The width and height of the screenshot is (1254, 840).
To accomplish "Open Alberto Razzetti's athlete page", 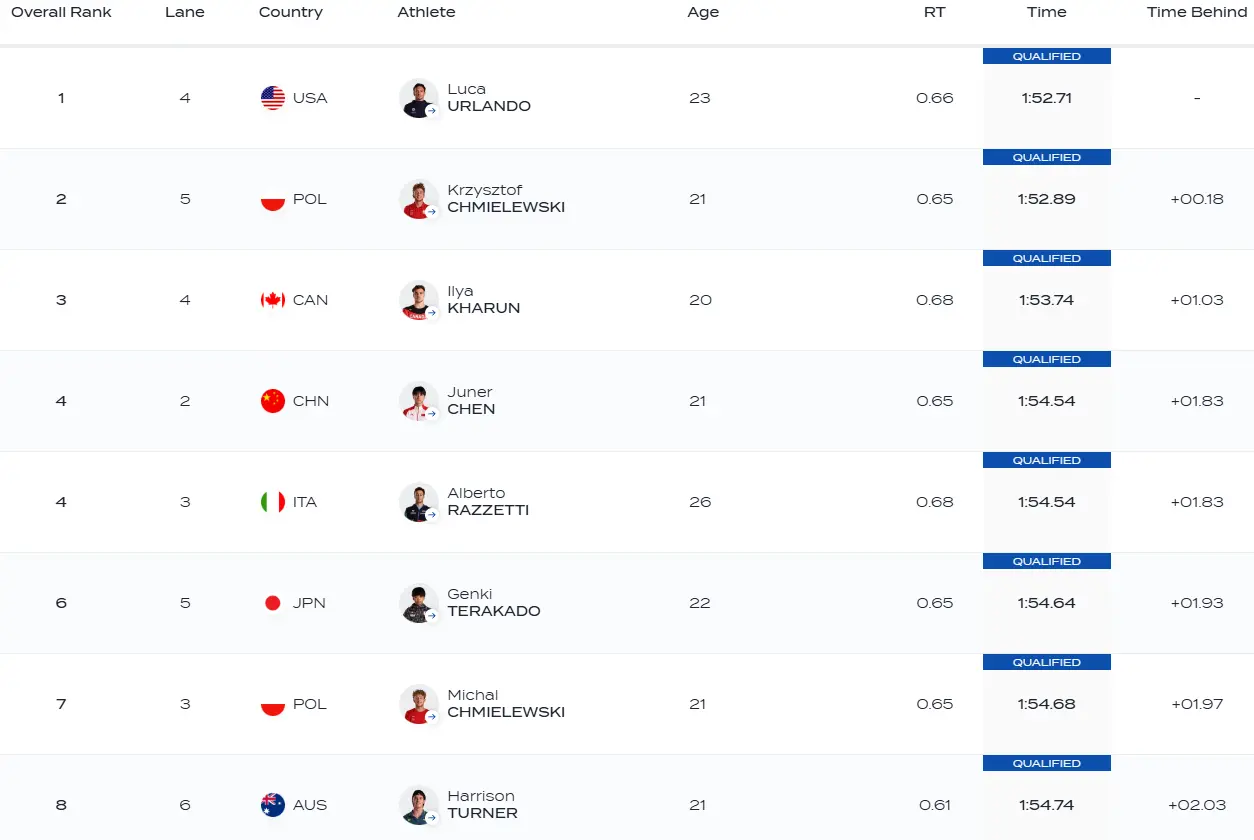I will (x=488, y=502).
